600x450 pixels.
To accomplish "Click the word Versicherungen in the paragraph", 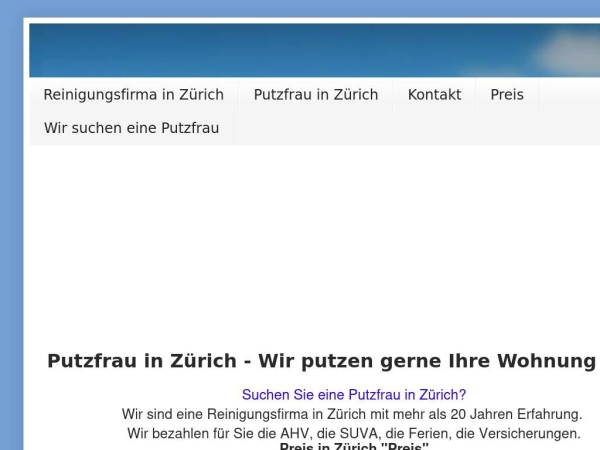I will (529, 434).
